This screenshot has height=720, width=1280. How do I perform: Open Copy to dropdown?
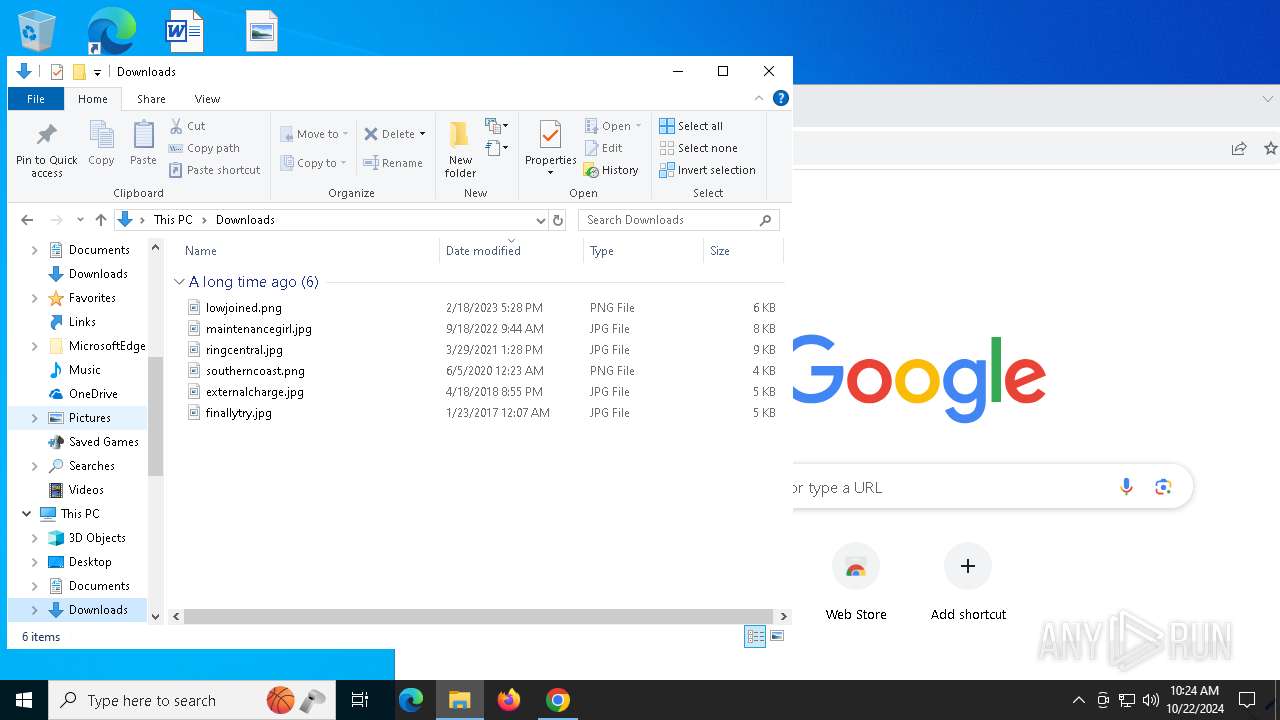coord(313,163)
